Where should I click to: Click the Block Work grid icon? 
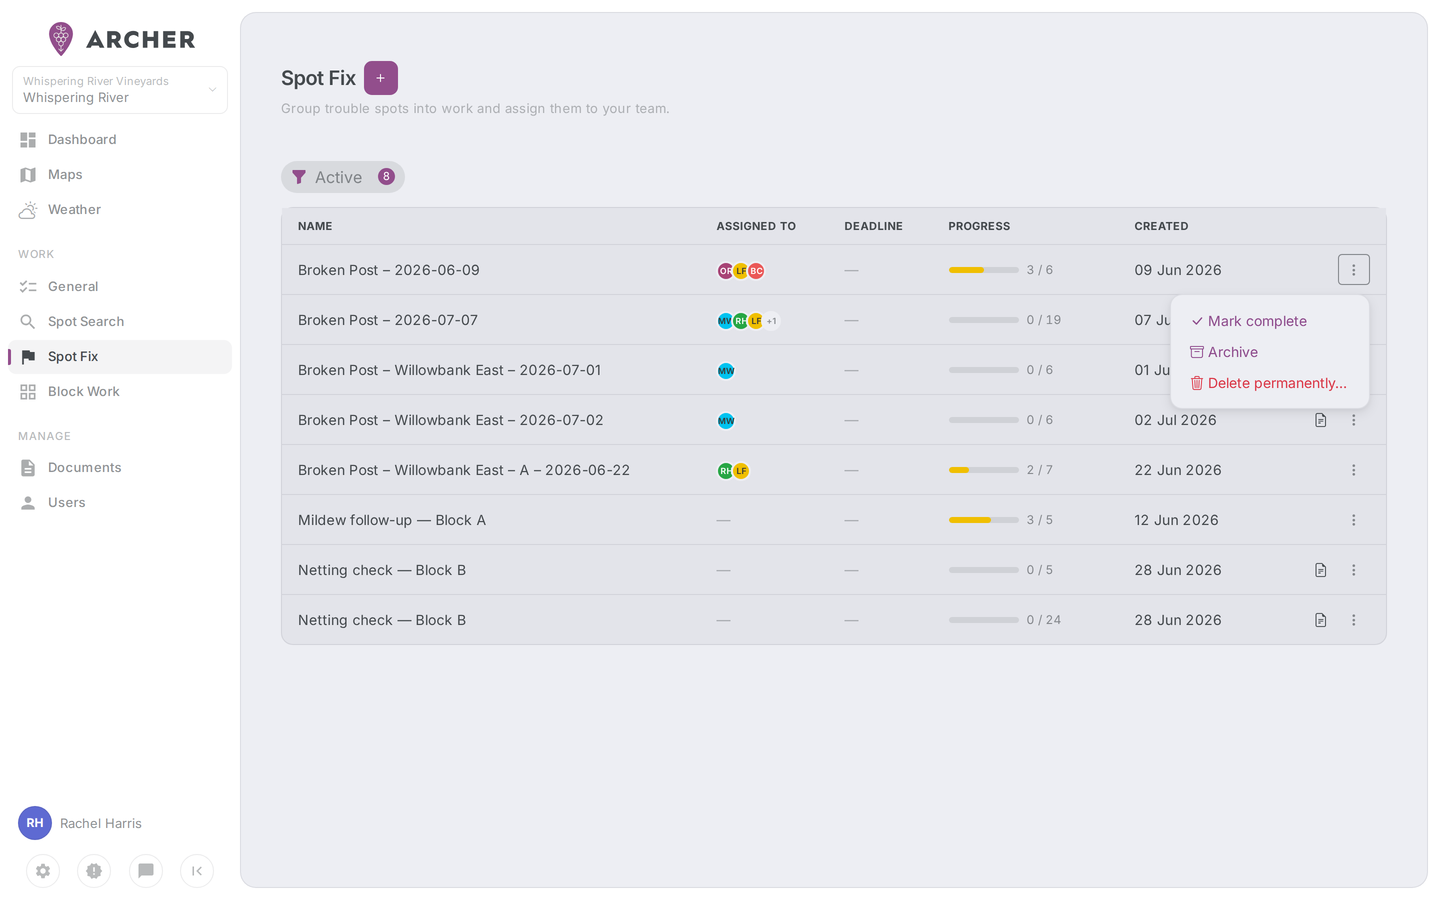click(x=28, y=392)
